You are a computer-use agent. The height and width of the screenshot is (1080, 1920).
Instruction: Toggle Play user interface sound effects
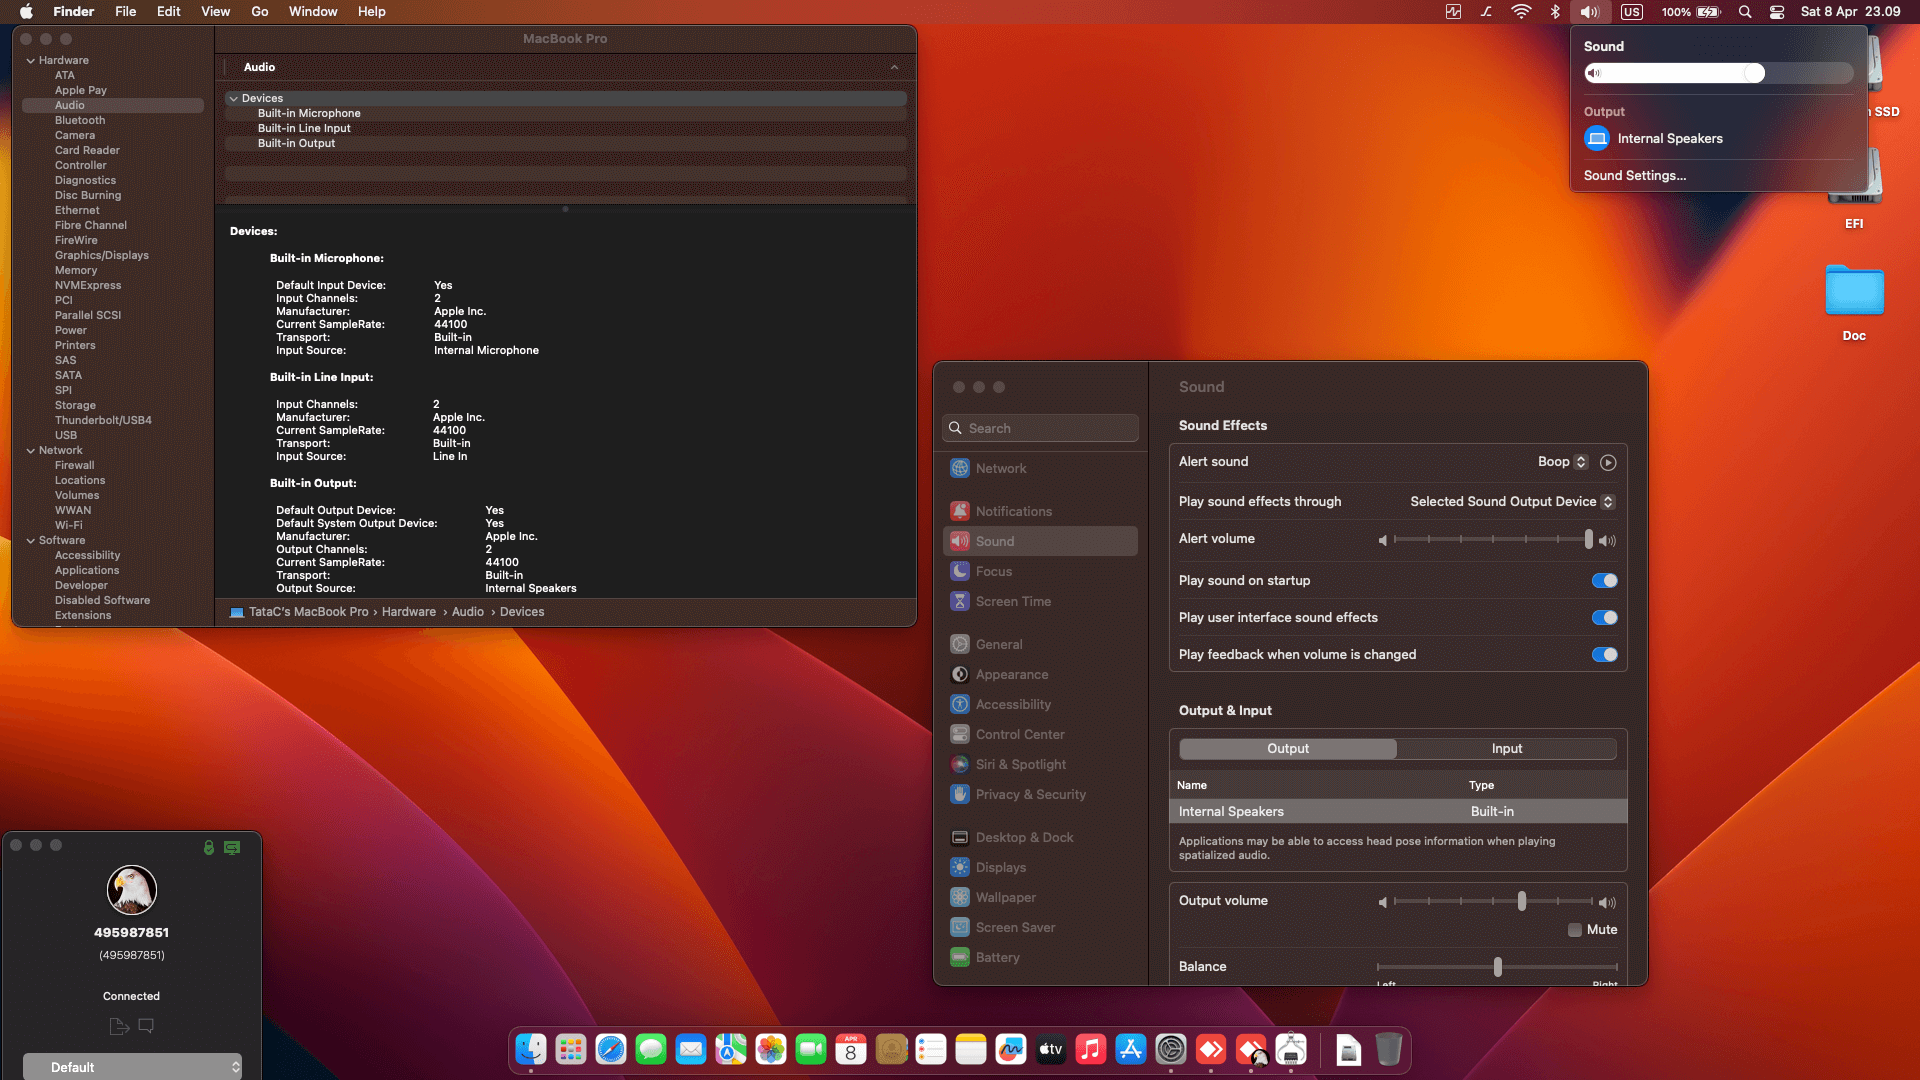(x=1604, y=618)
